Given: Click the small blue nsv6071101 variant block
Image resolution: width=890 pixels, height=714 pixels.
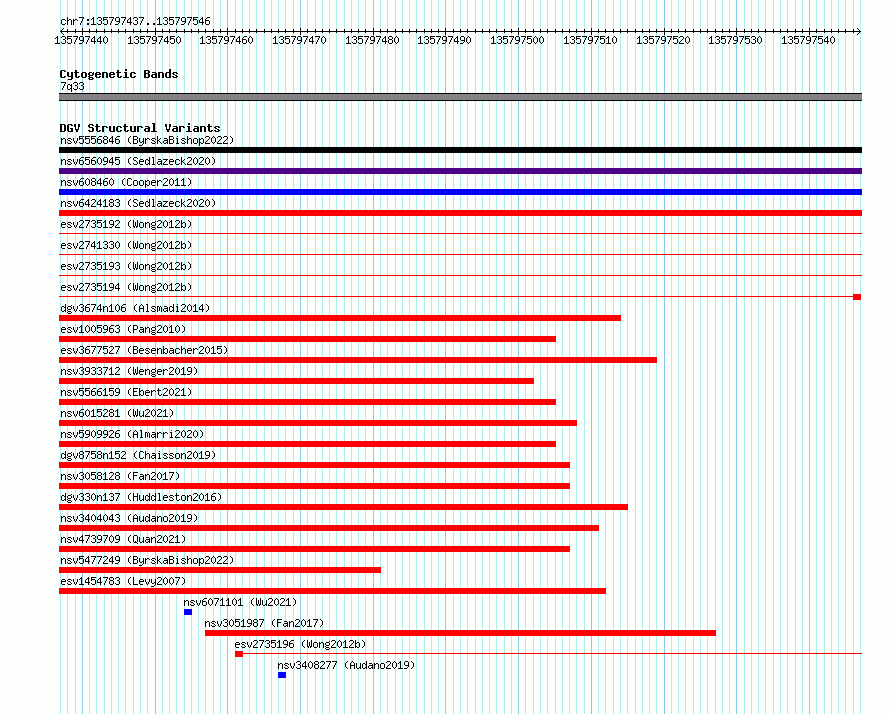Looking at the screenshot, I should click(188, 612).
